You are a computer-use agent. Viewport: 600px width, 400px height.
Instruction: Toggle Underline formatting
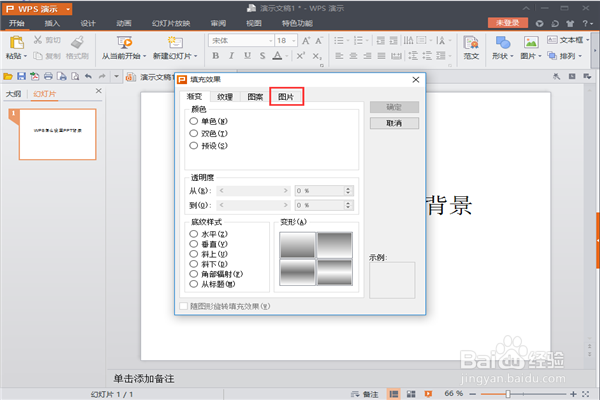[247, 56]
